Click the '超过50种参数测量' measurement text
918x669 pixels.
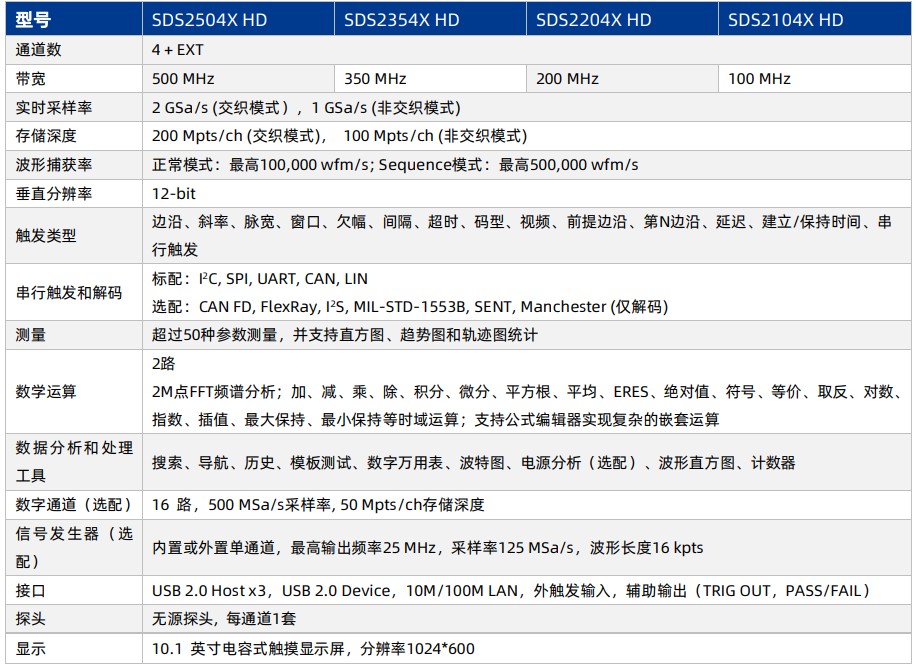(x=344, y=335)
